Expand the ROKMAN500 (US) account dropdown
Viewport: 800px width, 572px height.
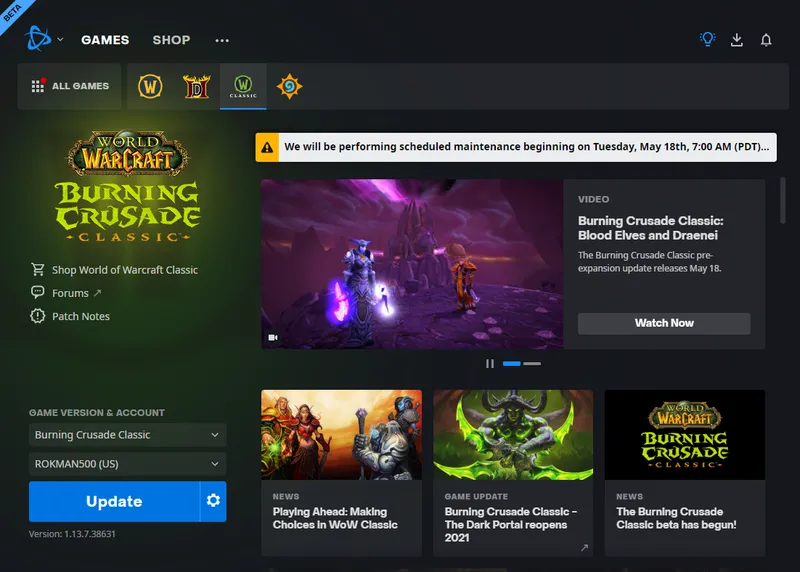coord(128,464)
